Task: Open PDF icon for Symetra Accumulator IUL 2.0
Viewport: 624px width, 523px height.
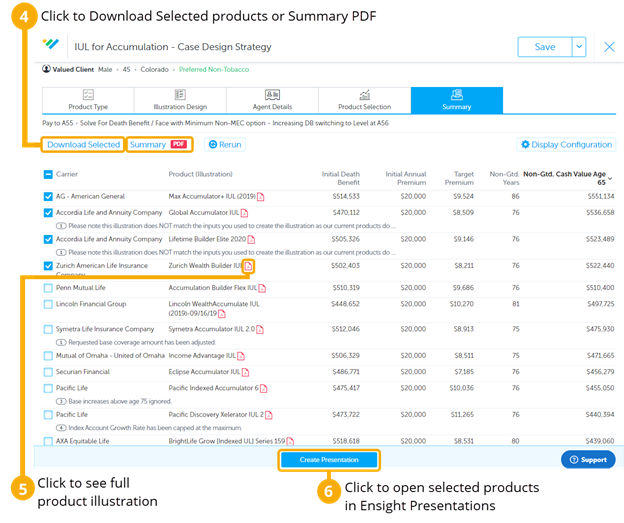Action: 260,330
